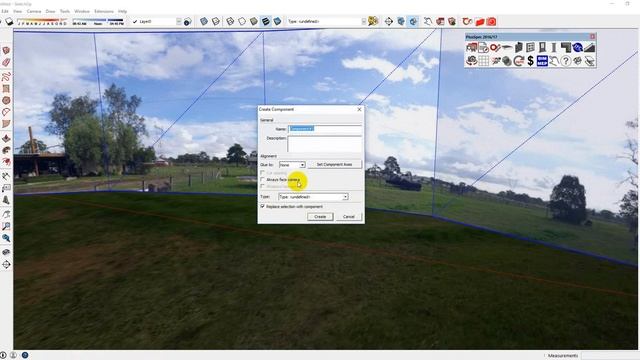
Task: Open the toolbar Type undefined dropdown
Action: point(327,21)
